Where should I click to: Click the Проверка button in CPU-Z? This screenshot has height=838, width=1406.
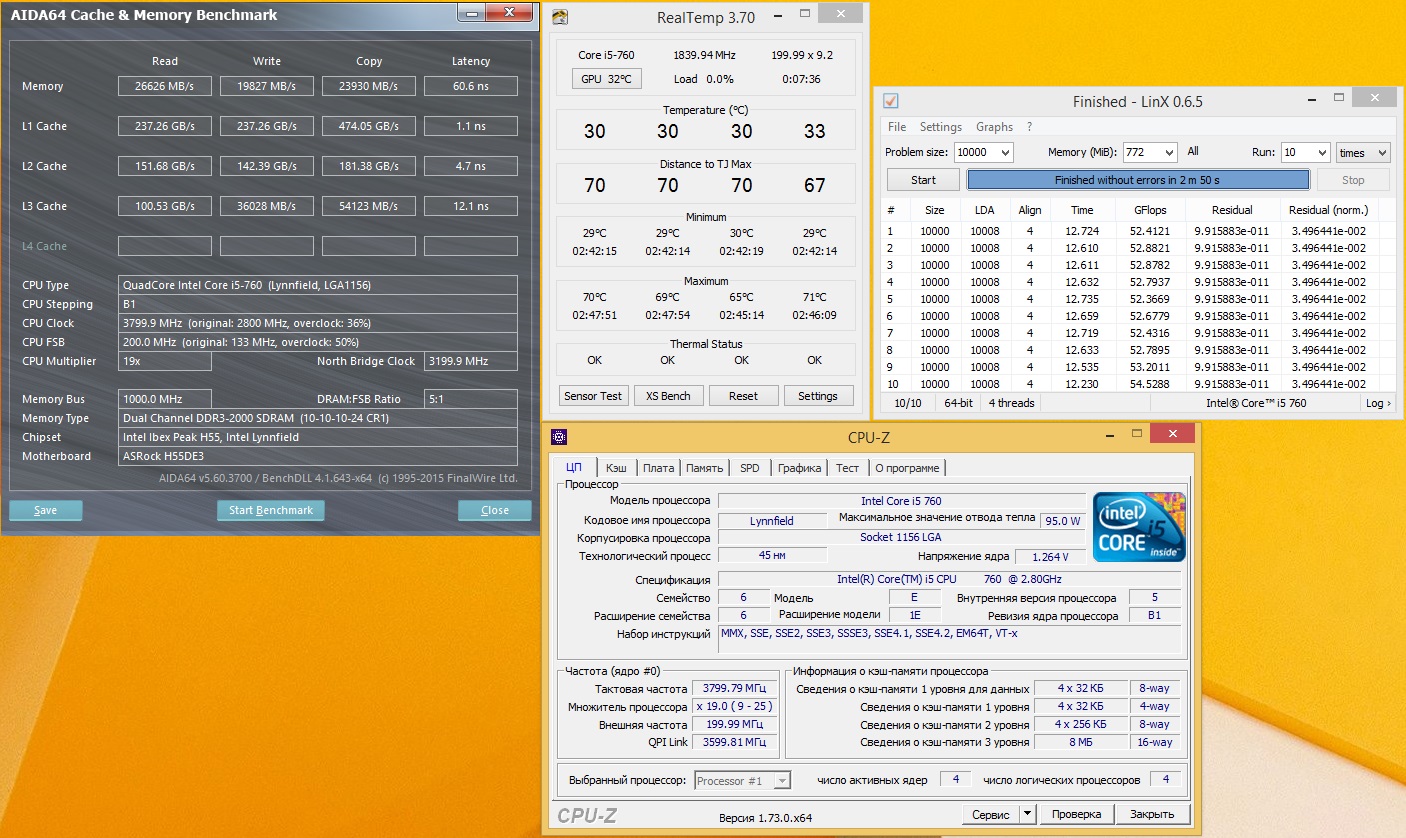click(1076, 814)
